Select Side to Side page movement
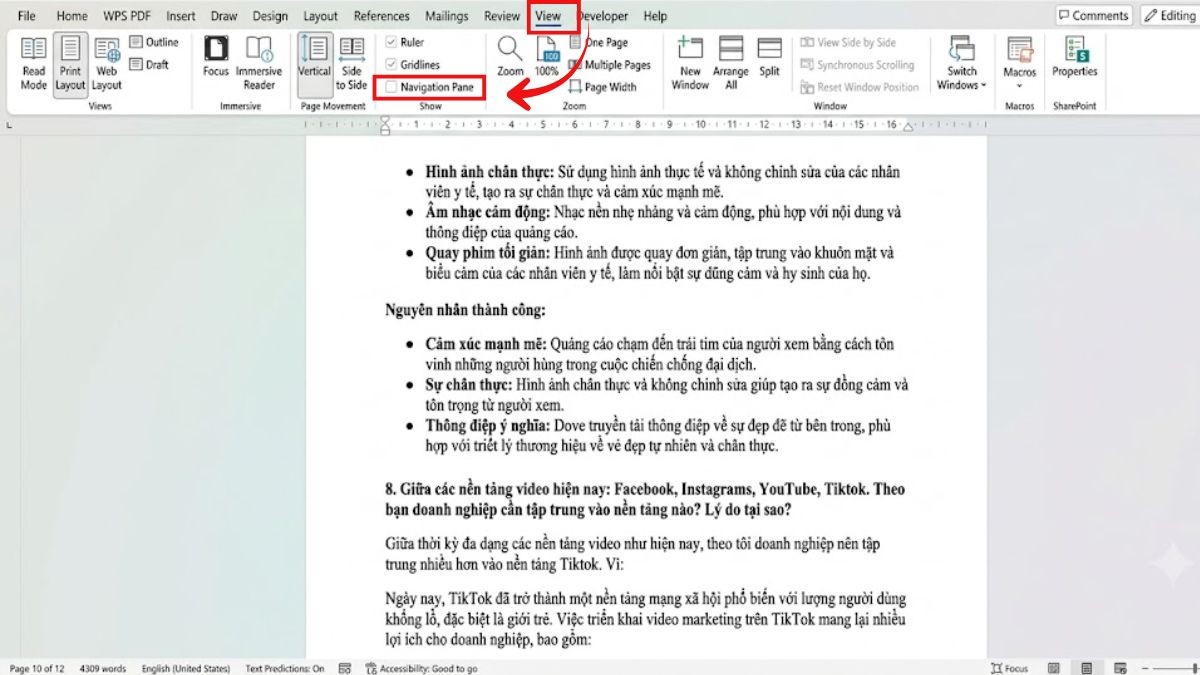Image resolution: width=1200 pixels, height=675 pixels. tap(351, 63)
